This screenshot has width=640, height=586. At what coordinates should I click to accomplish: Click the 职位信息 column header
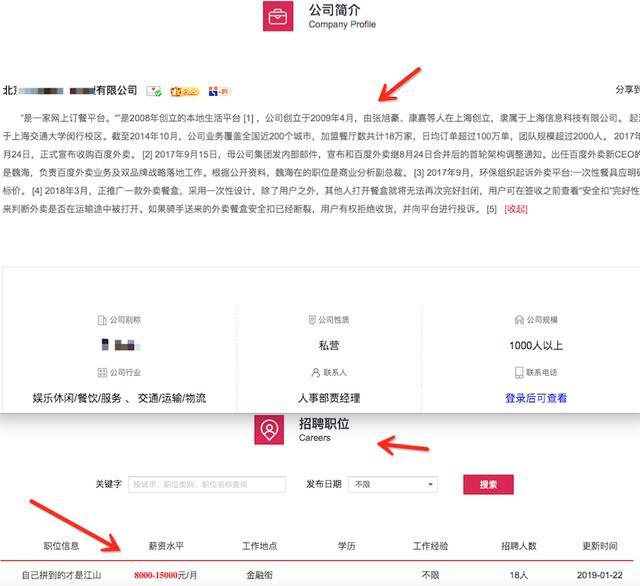coord(61,546)
